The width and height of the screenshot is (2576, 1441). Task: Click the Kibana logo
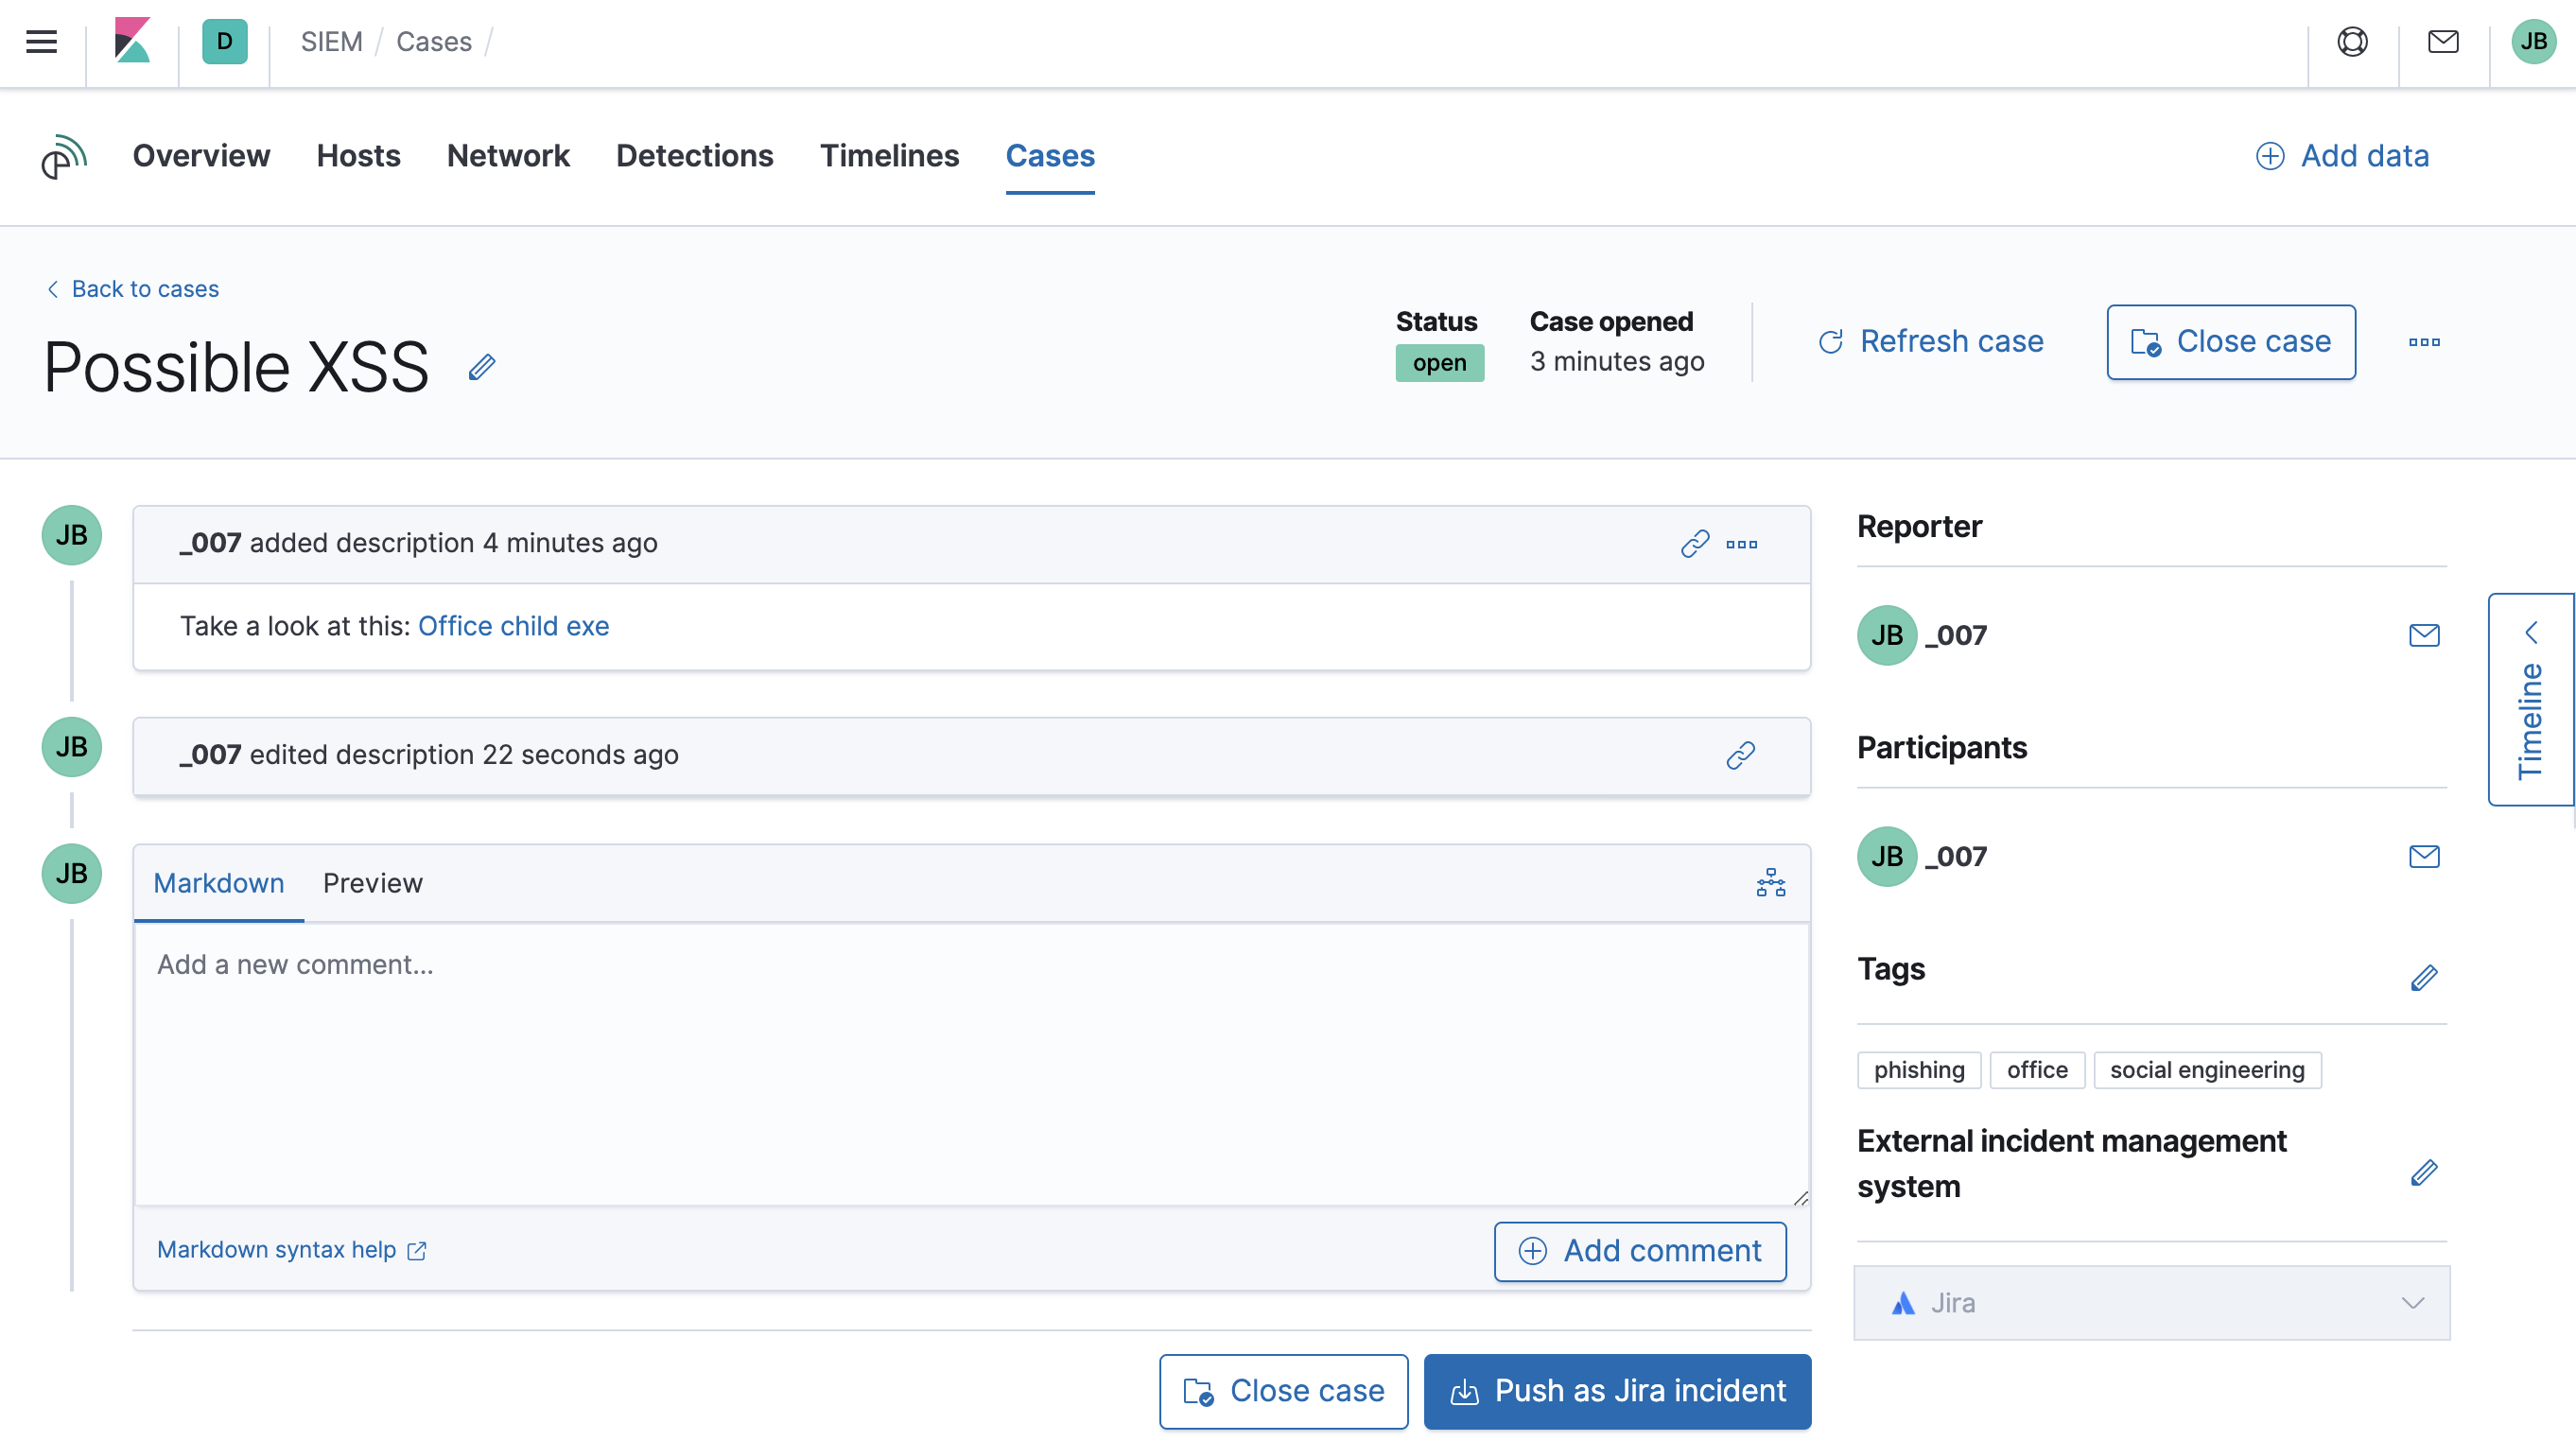pyautogui.click(x=133, y=41)
